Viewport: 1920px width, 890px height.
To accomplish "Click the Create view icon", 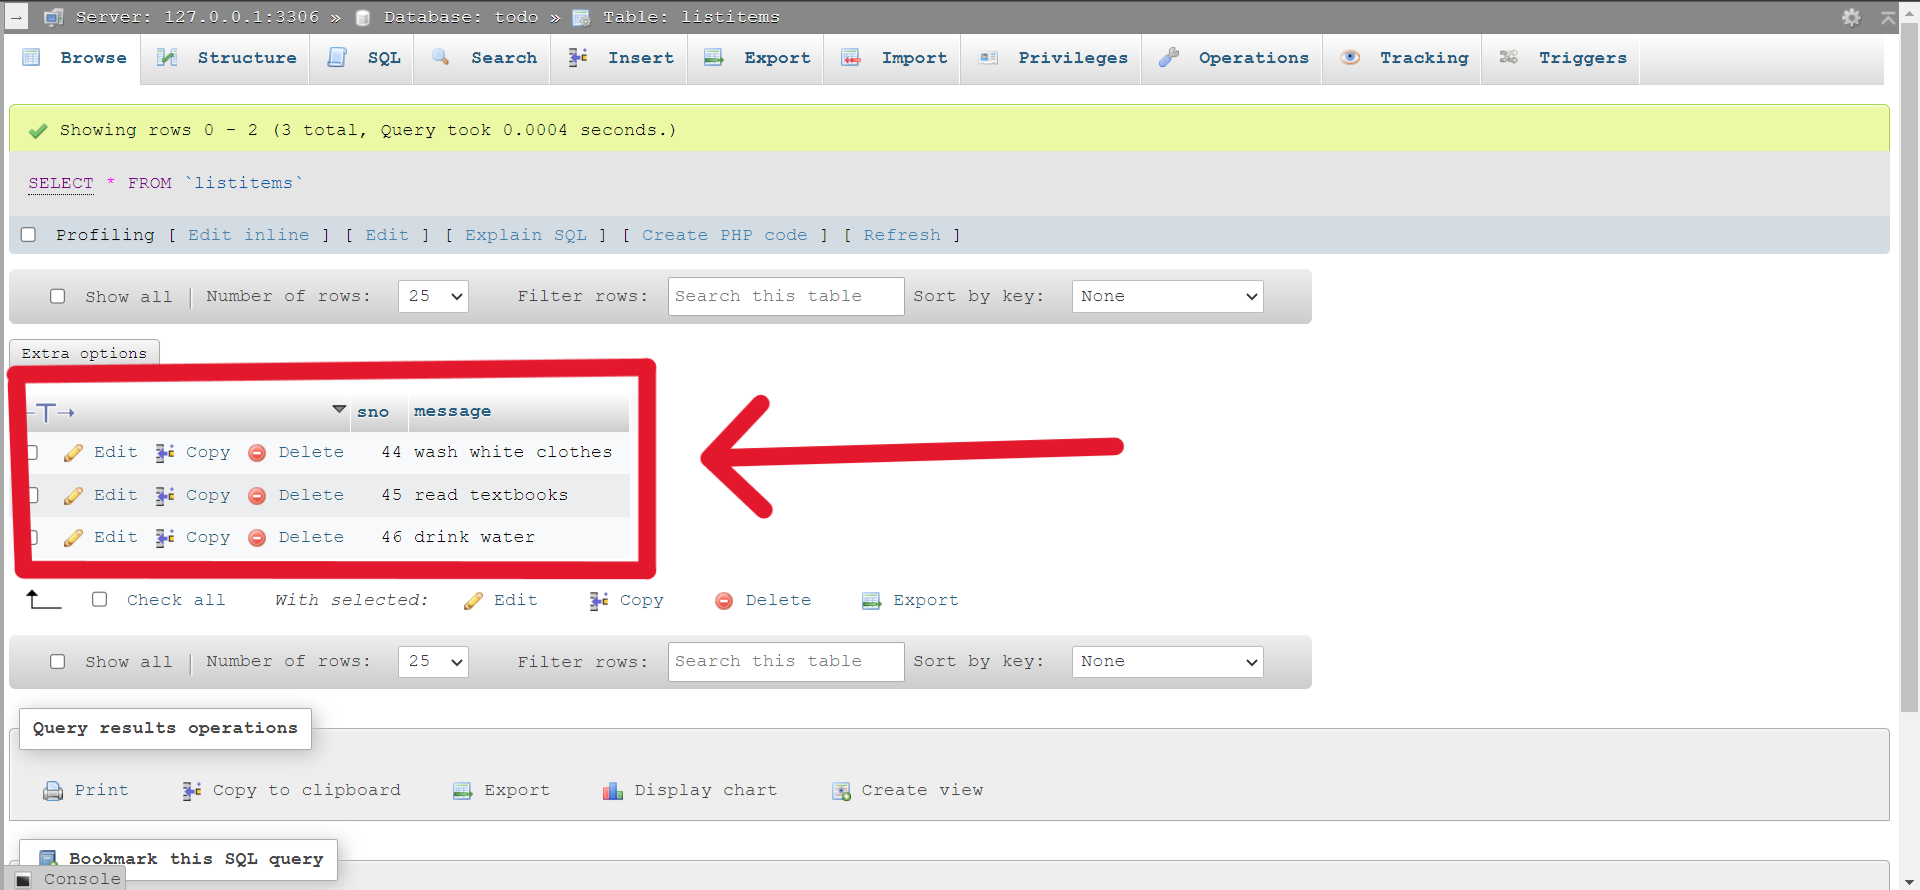I will point(841,791).
